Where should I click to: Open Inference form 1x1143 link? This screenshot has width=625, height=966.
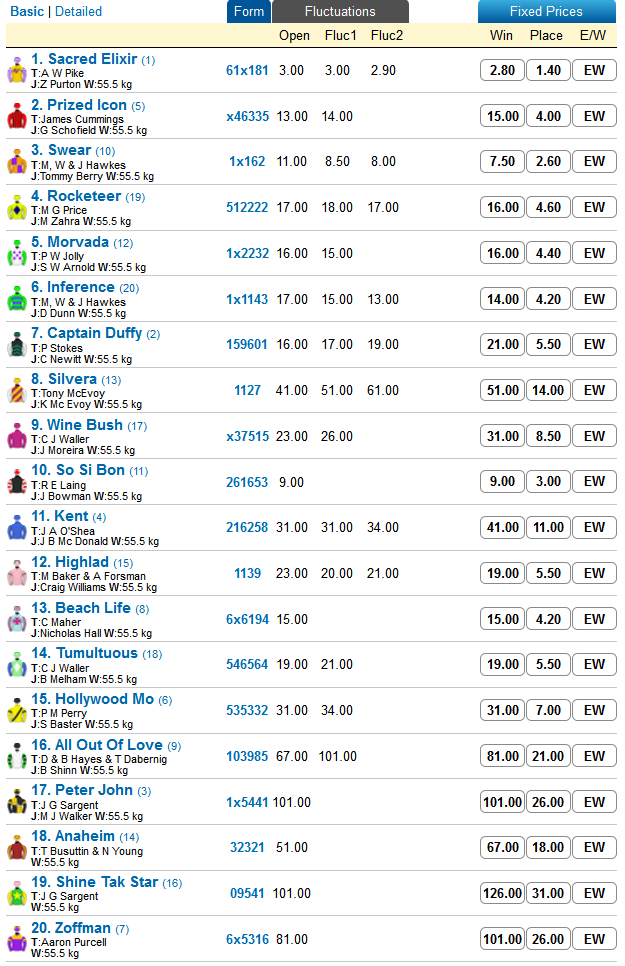(x=247, y=299)
